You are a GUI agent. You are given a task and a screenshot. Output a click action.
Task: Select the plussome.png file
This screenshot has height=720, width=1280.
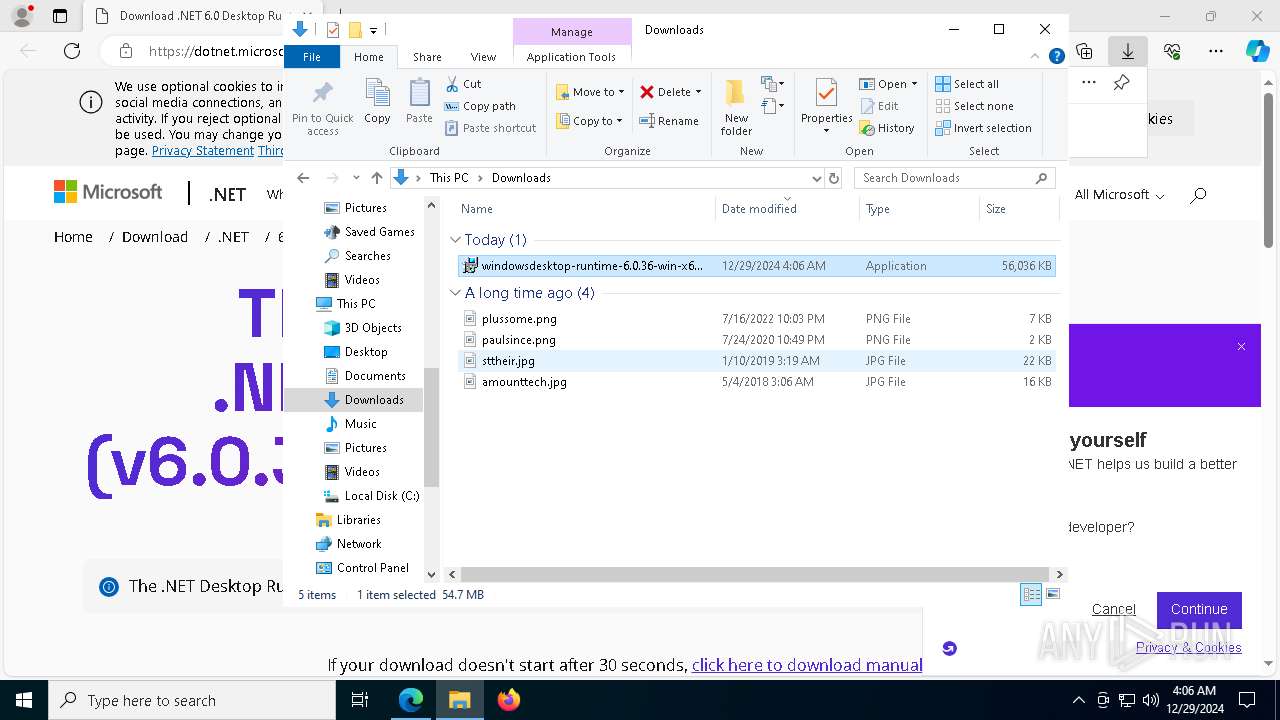coord(756,319)
